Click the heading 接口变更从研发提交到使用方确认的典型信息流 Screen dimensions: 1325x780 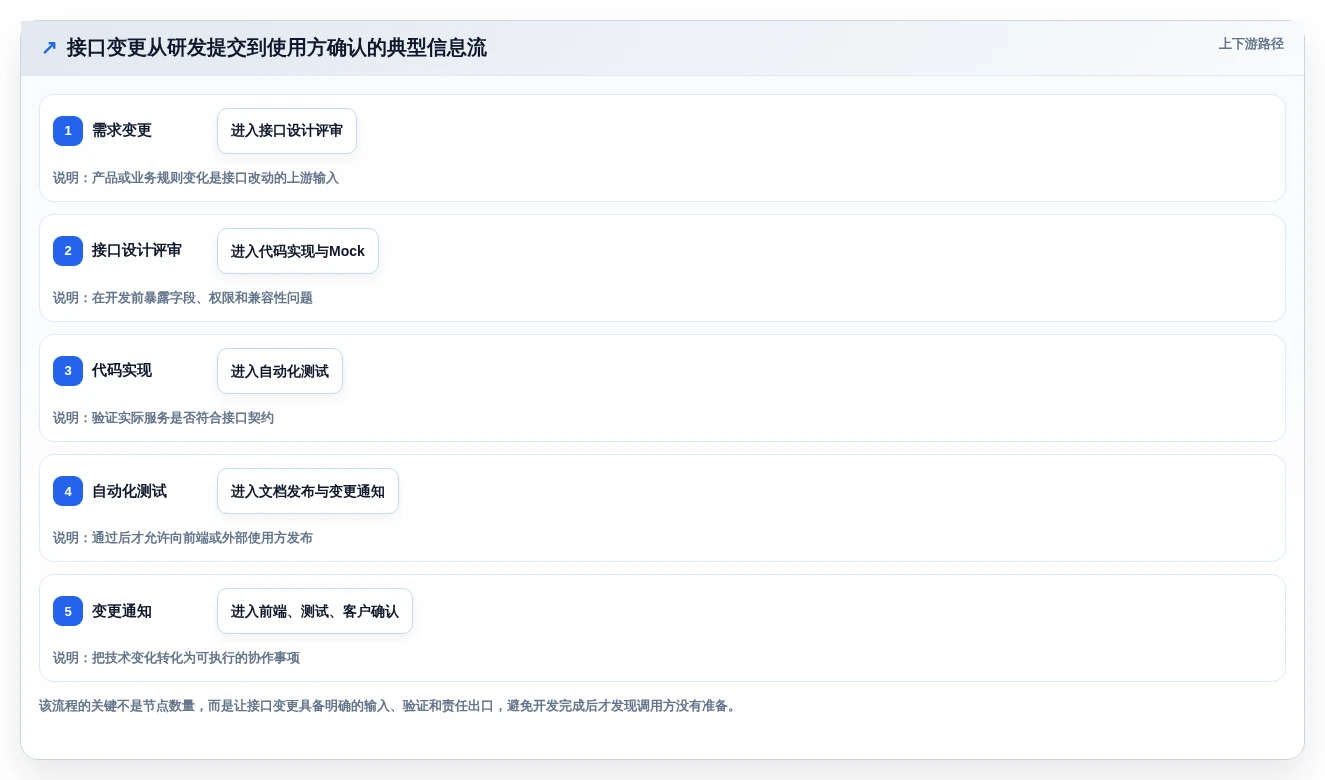pyautogui.click(x=277, y=48)
